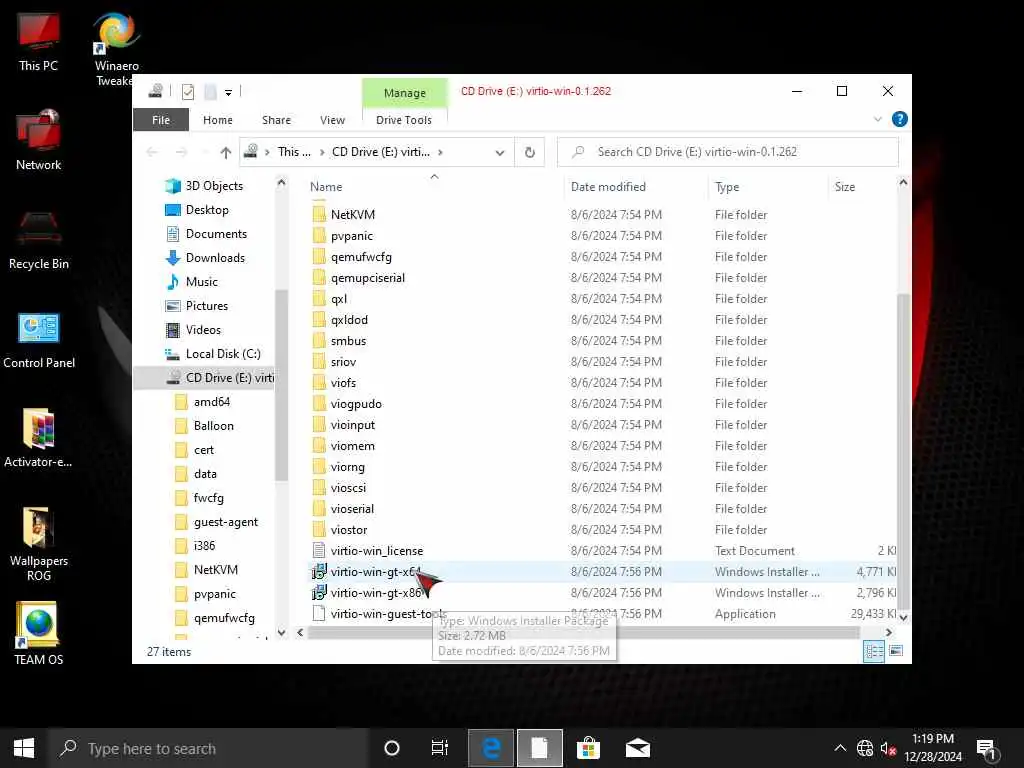Click the virtio-win-gt-x86 installer icon
Viewport: 1024px width, 768px height.
click(319, 592)
